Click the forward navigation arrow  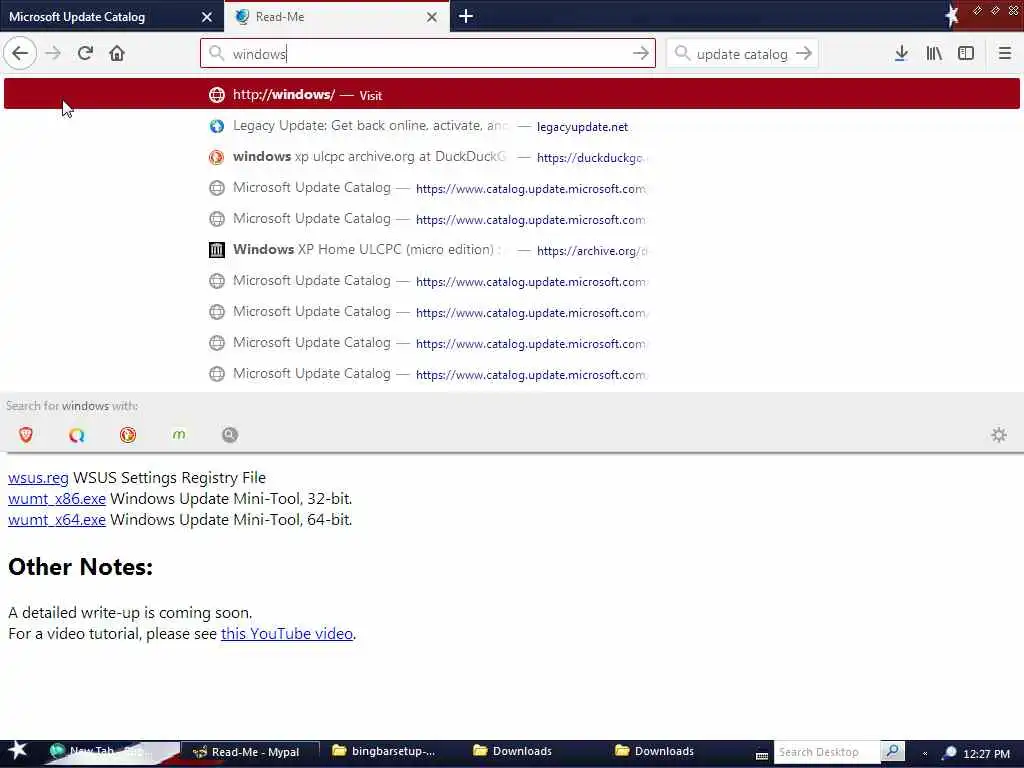tap(53, 54)
